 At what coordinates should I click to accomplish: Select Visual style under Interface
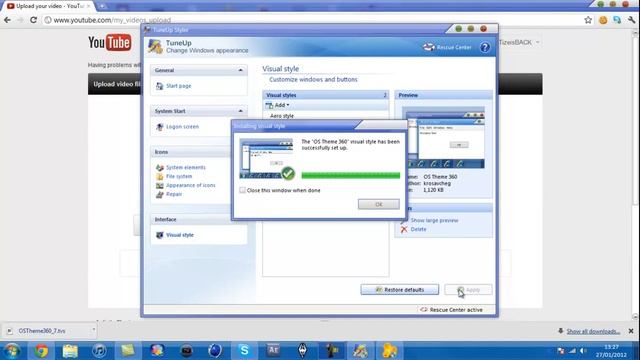pos(180,235)
